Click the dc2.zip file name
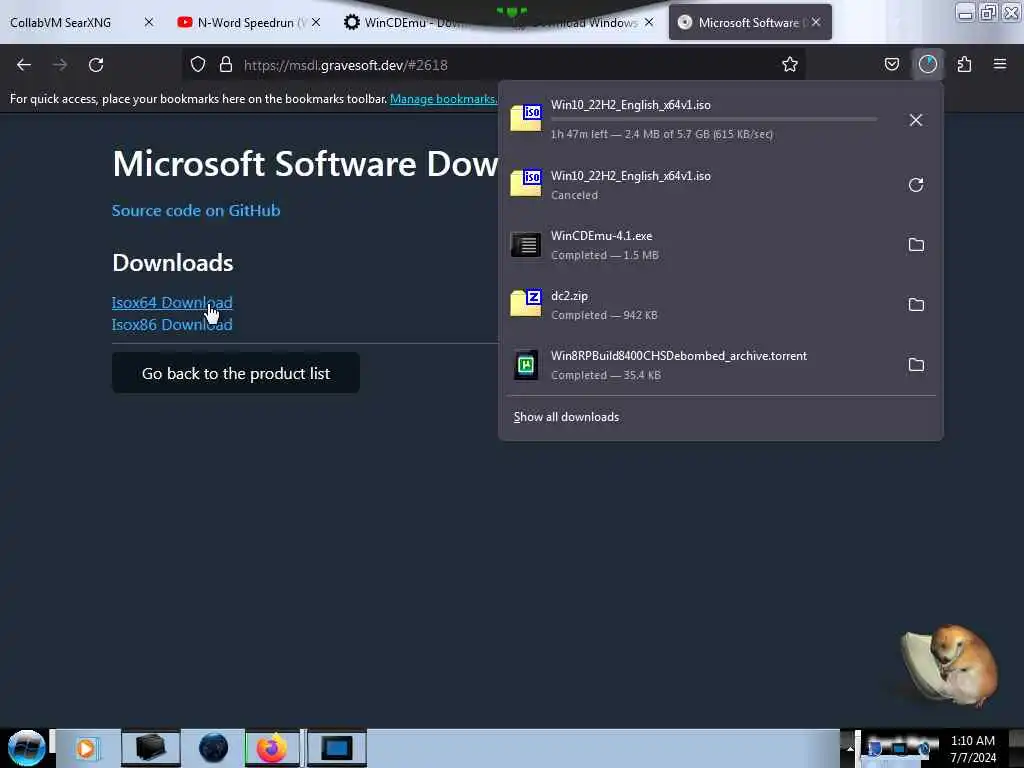 coord(569,296)
